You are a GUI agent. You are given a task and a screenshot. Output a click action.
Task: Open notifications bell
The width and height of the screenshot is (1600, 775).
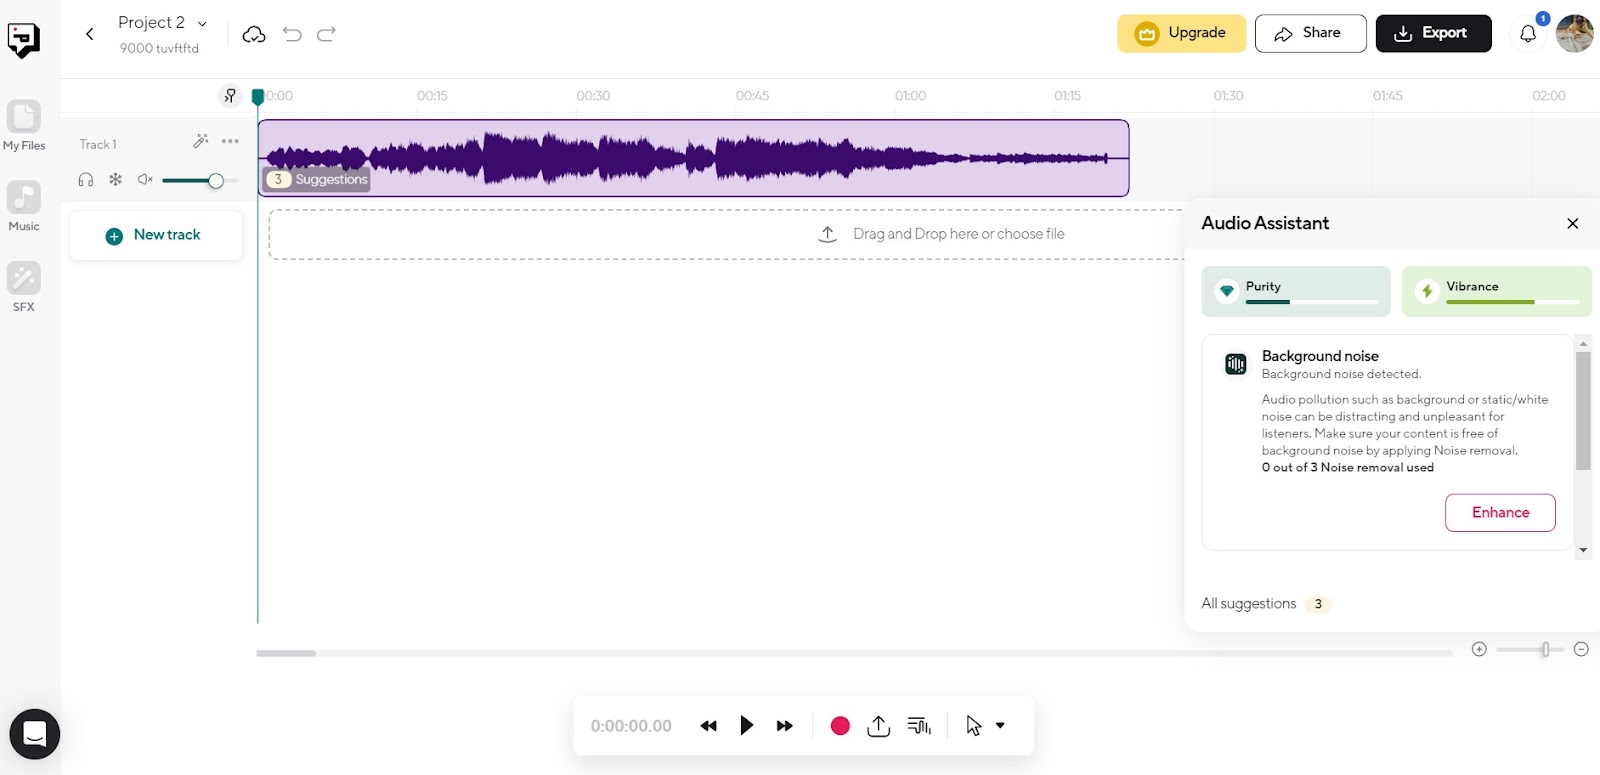(x=1528, y=34)
